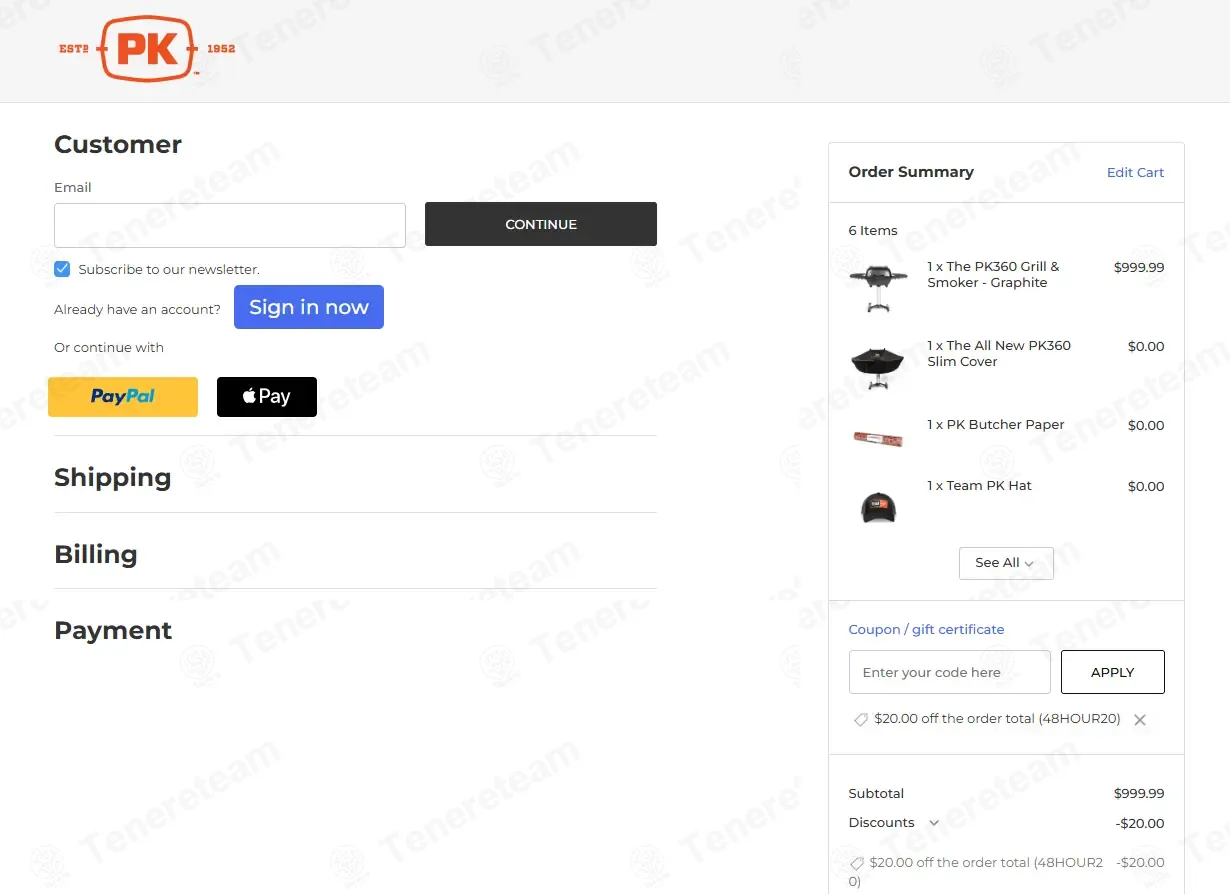
Task: Click 1 x Team PK Hat text
Action: (x=979, y=486)
